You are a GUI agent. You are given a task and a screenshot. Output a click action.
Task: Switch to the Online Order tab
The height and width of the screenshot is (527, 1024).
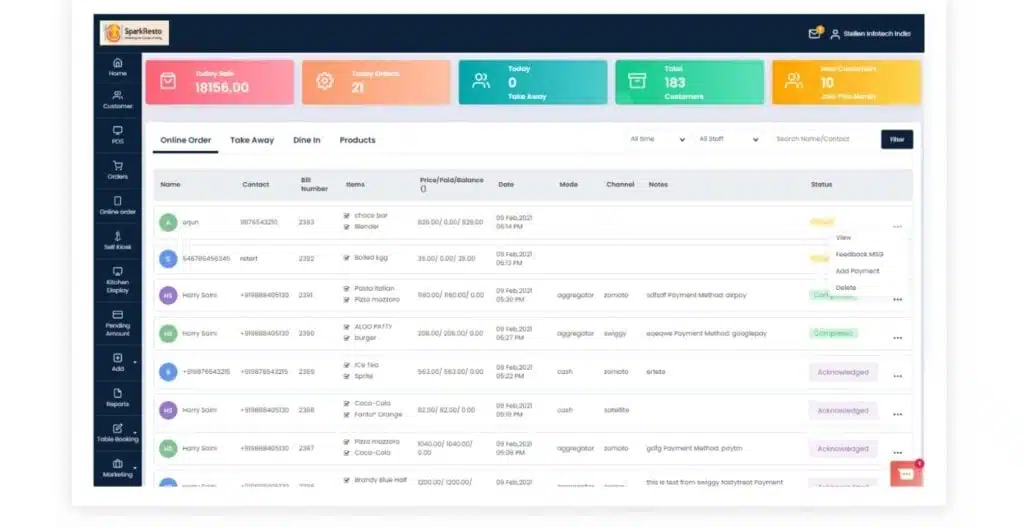[185, 140]
